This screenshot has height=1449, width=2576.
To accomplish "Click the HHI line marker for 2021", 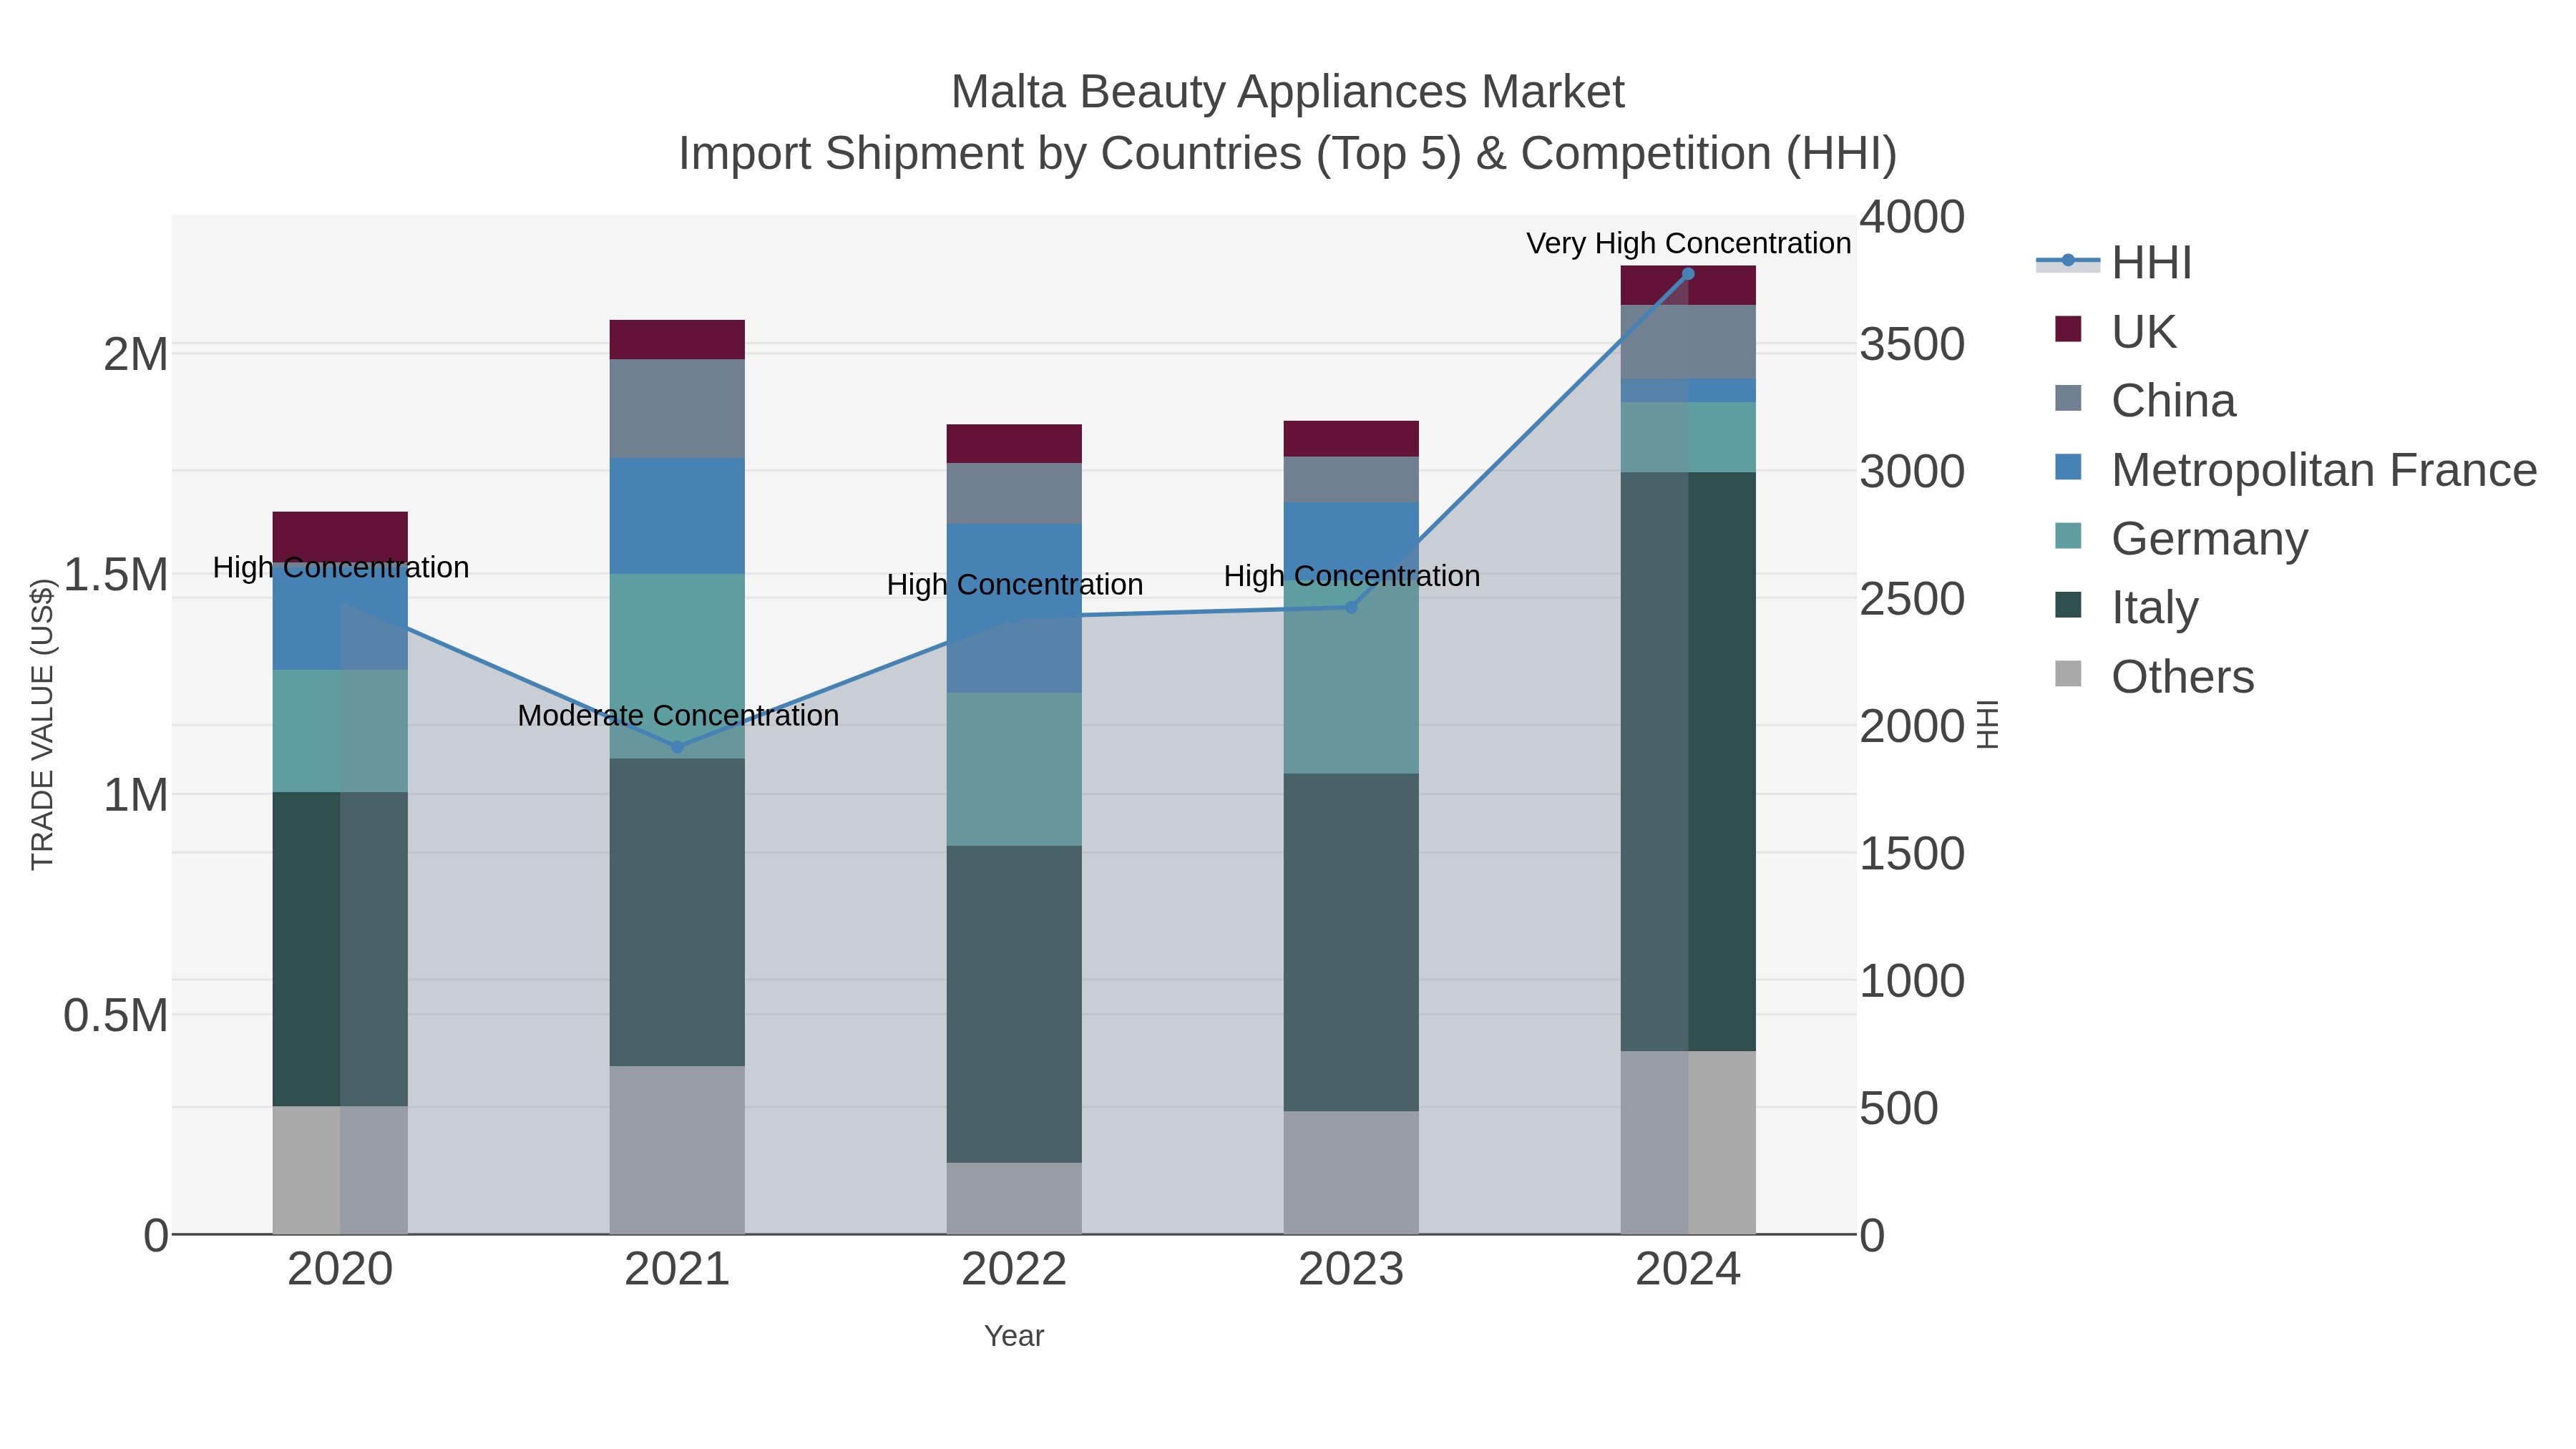I will tap(677, 747).
